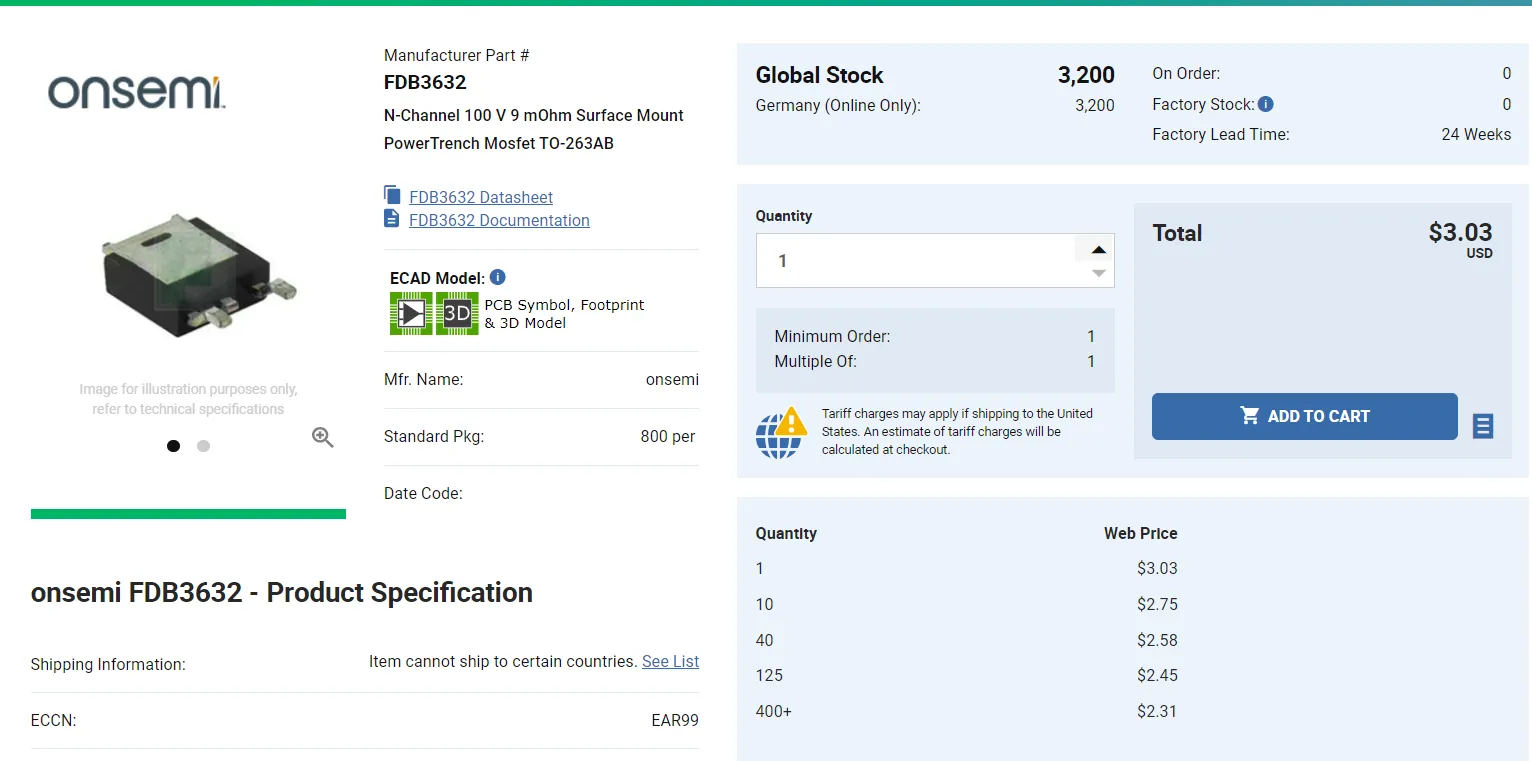
Task: Click the $3.03 price for quantity 1
Action: coord(1157,568)
